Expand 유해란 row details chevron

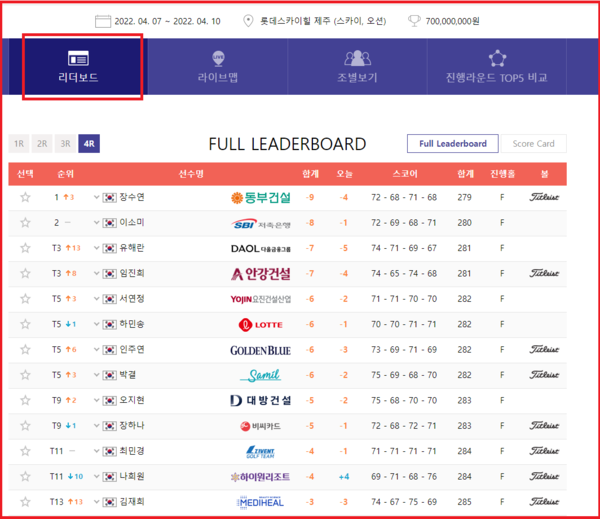[96, 248]
